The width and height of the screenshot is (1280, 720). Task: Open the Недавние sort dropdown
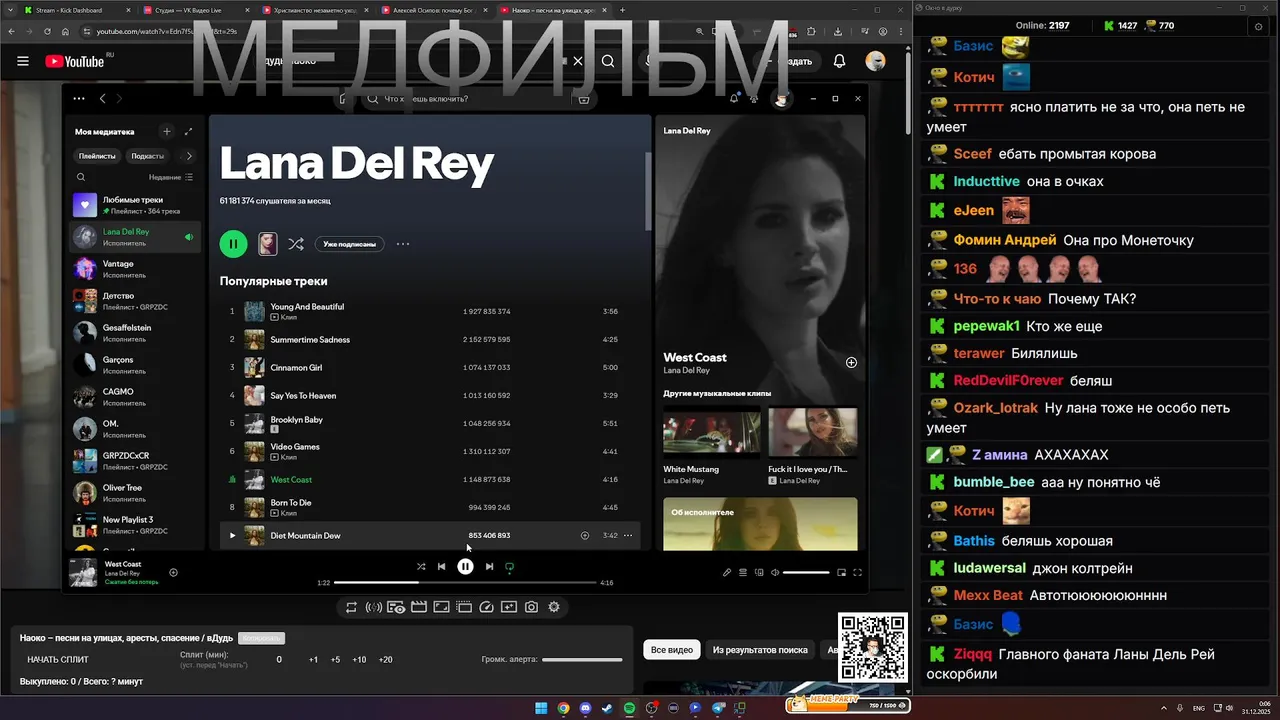pyautogui.click(x=171, y=177)
